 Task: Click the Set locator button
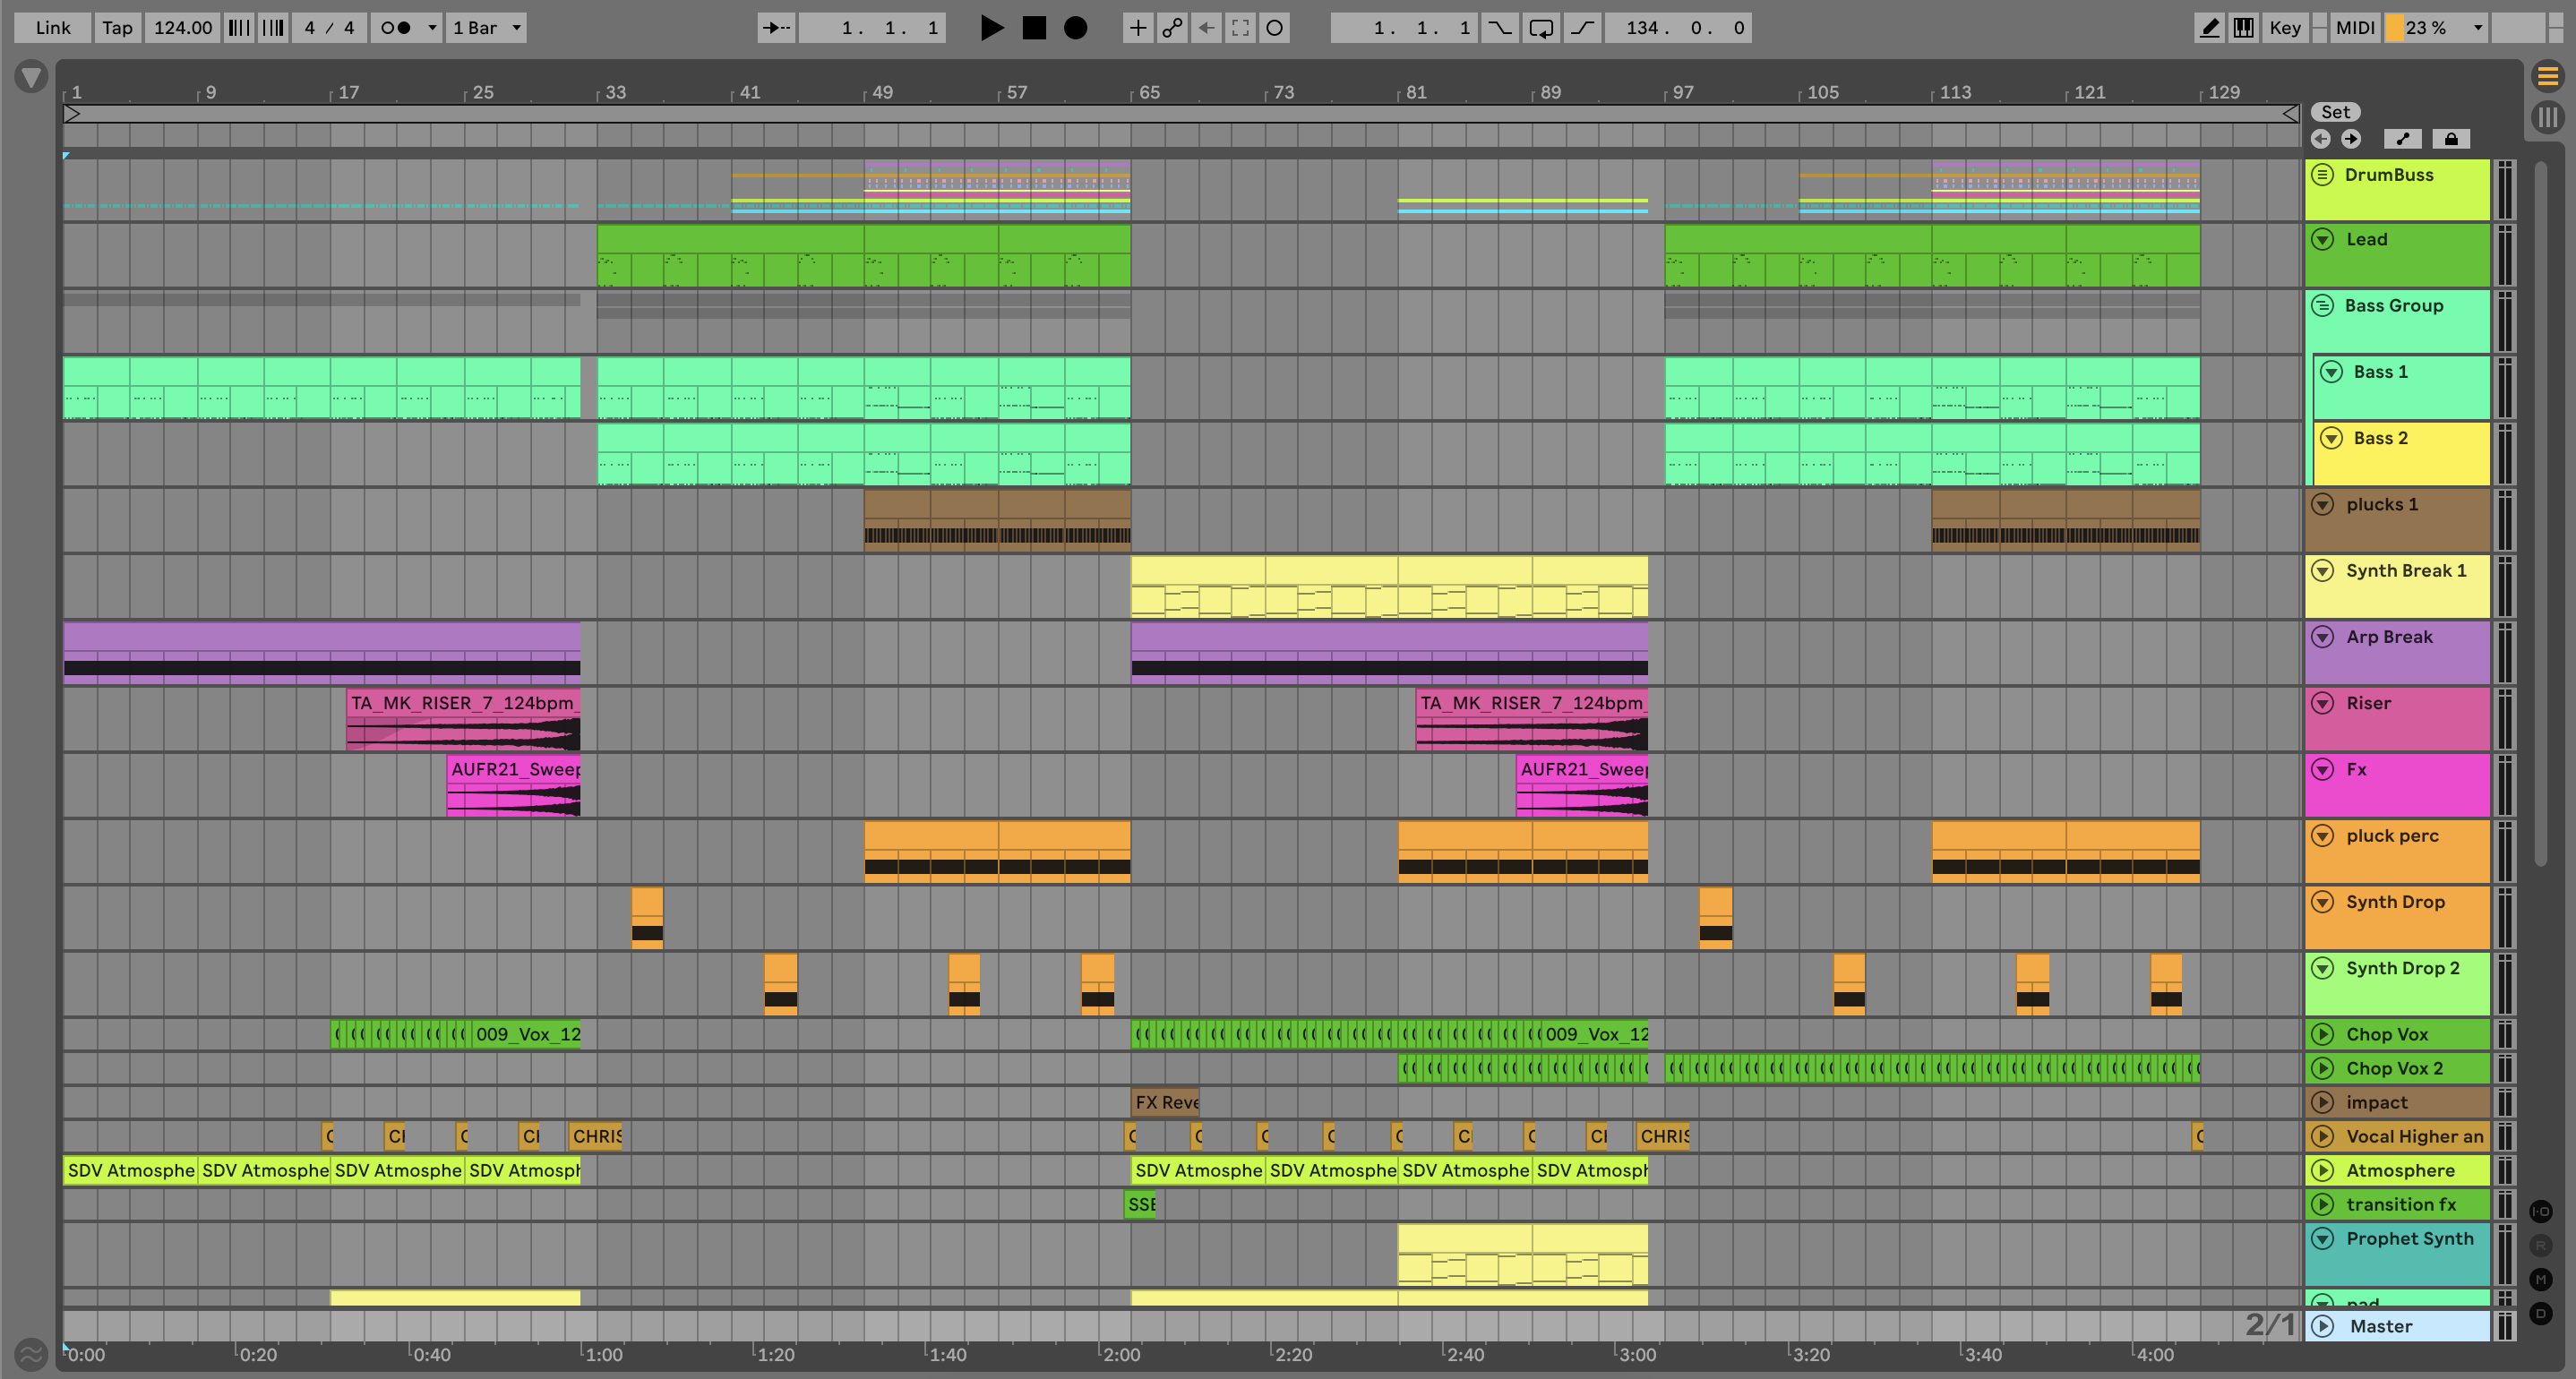[2335, 112]
